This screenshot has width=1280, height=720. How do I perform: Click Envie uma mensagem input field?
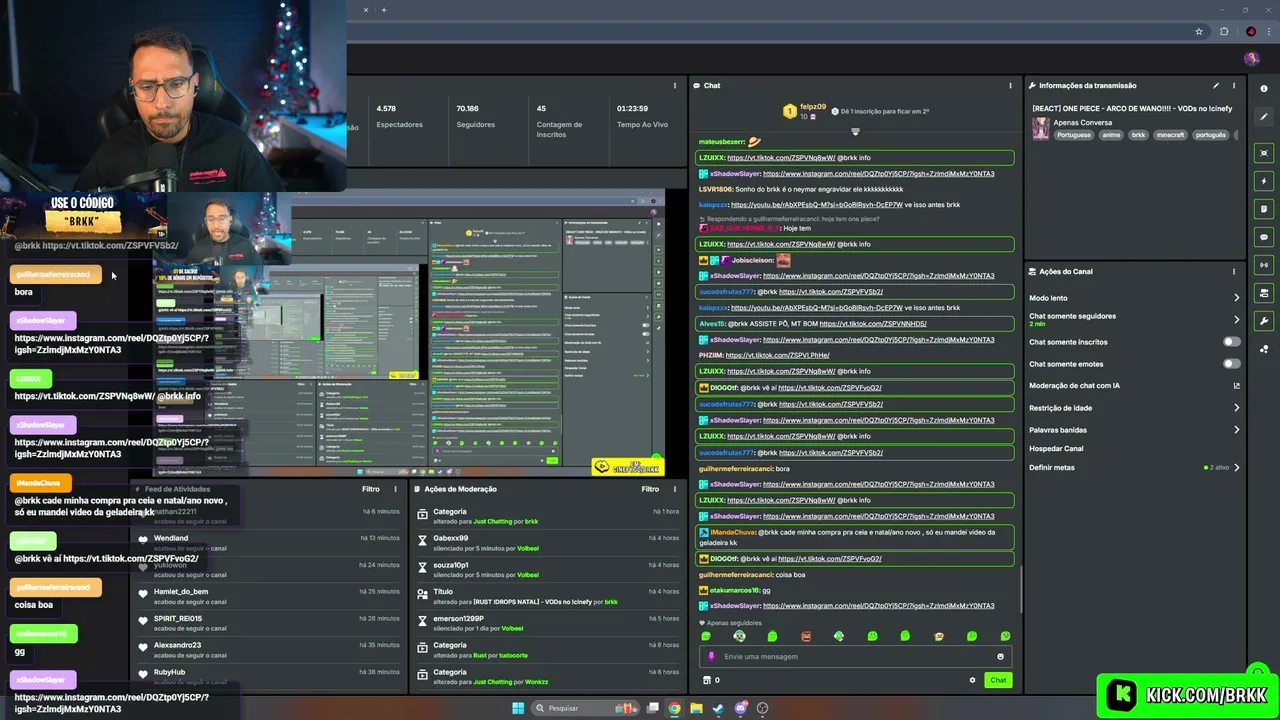point(855,657)
